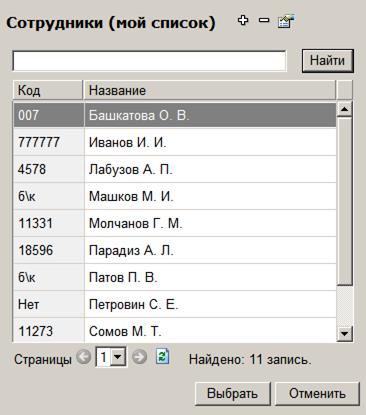Open the list properties icon in header
Screen dimensions: 366x415
tap(286, 21)
